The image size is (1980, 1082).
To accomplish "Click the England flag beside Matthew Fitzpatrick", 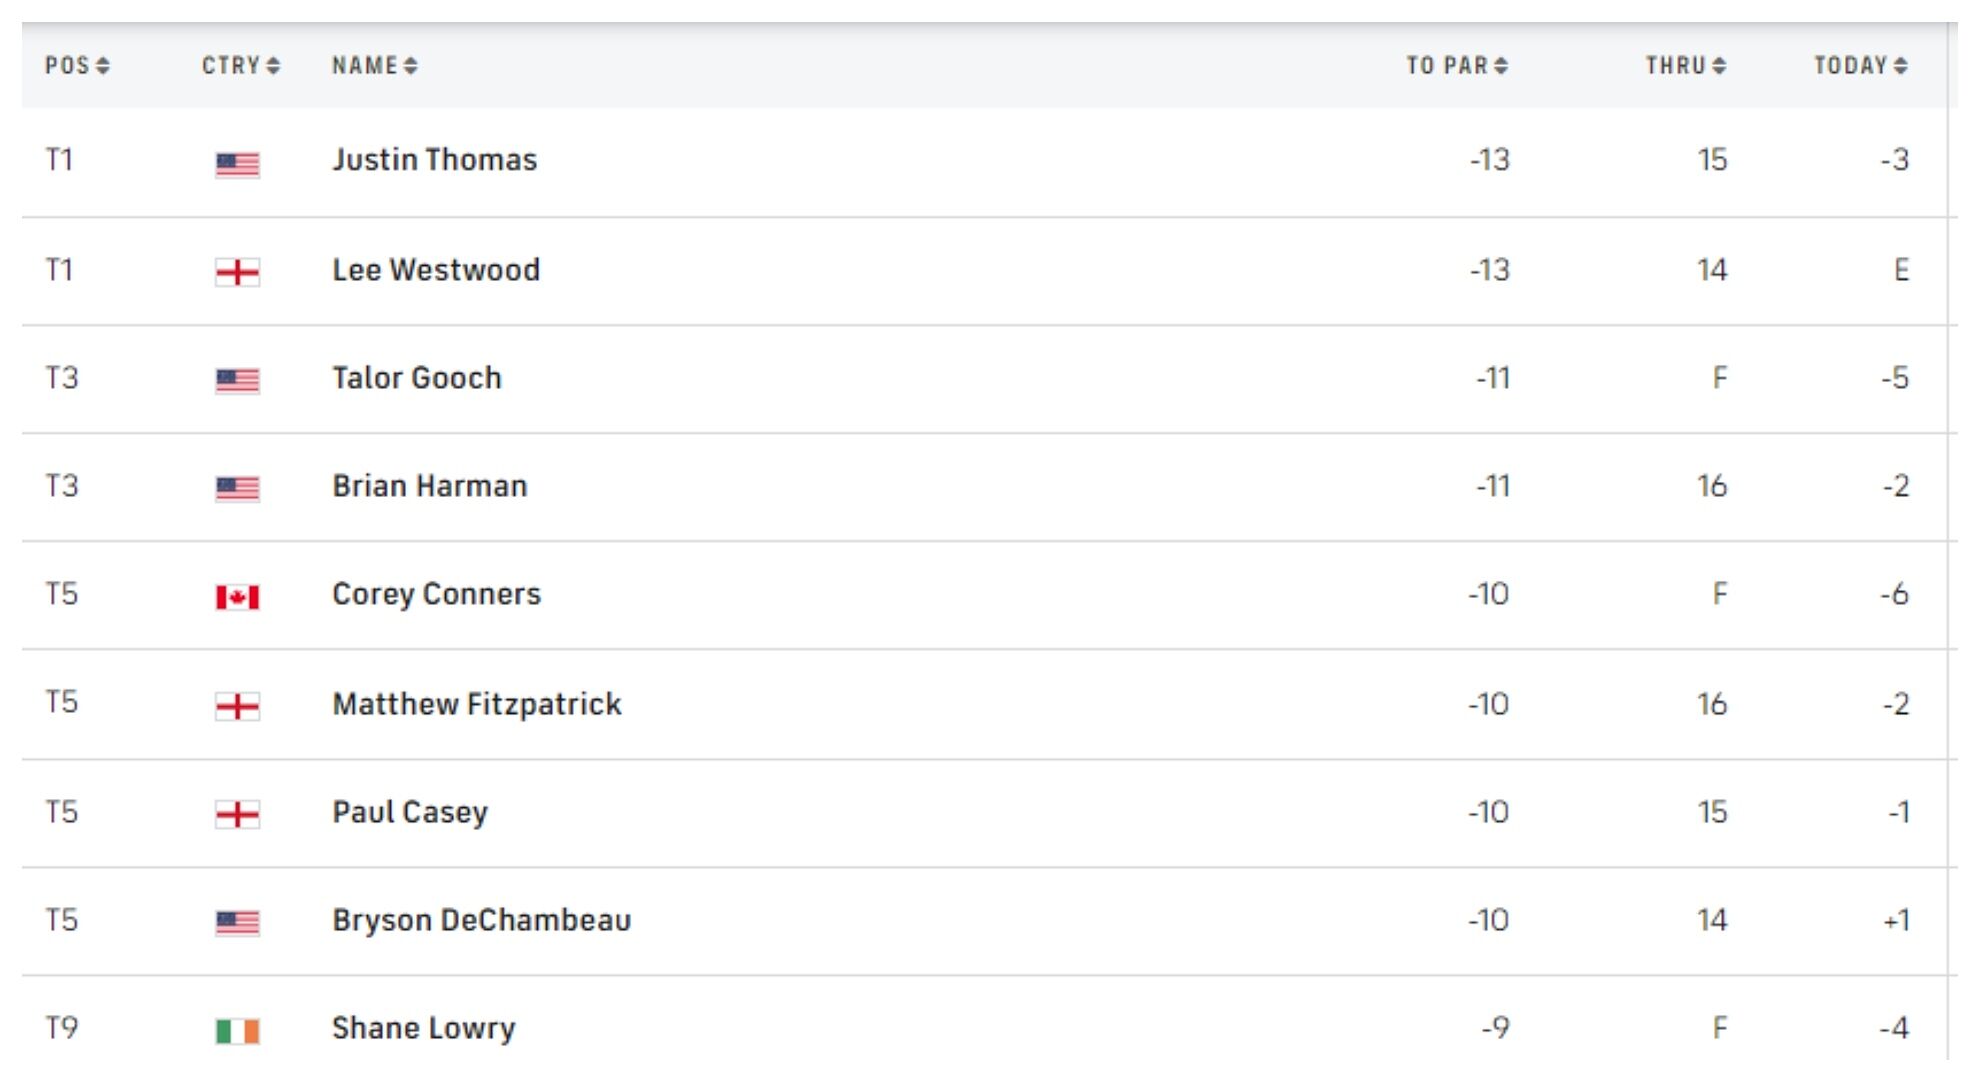I will 237,707.
